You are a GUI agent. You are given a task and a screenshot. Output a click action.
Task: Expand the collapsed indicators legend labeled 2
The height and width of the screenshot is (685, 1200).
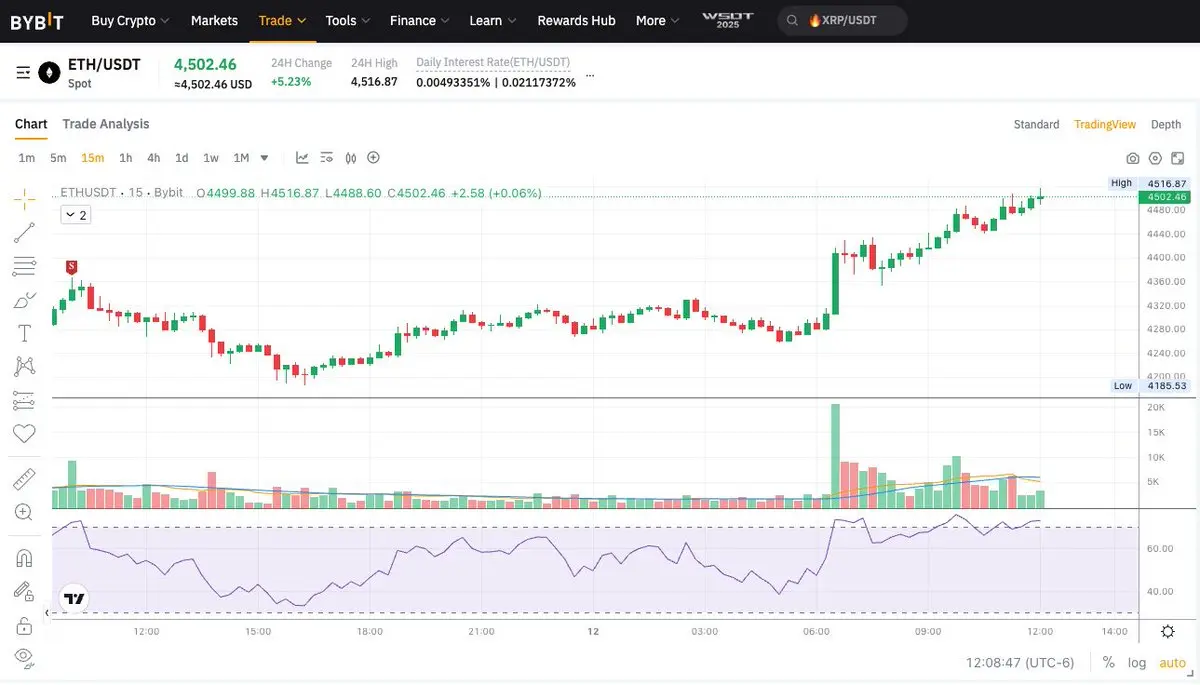pyautogui.click(x=75, y=215)
